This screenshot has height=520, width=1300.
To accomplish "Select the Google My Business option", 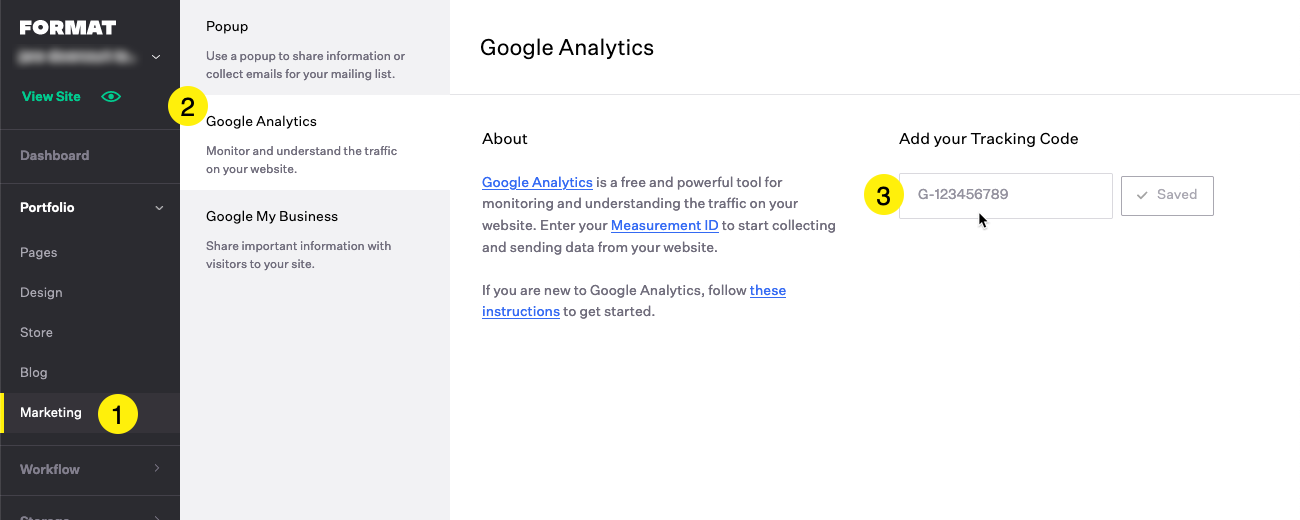I will pyautogui.click(x=315, y=238).
